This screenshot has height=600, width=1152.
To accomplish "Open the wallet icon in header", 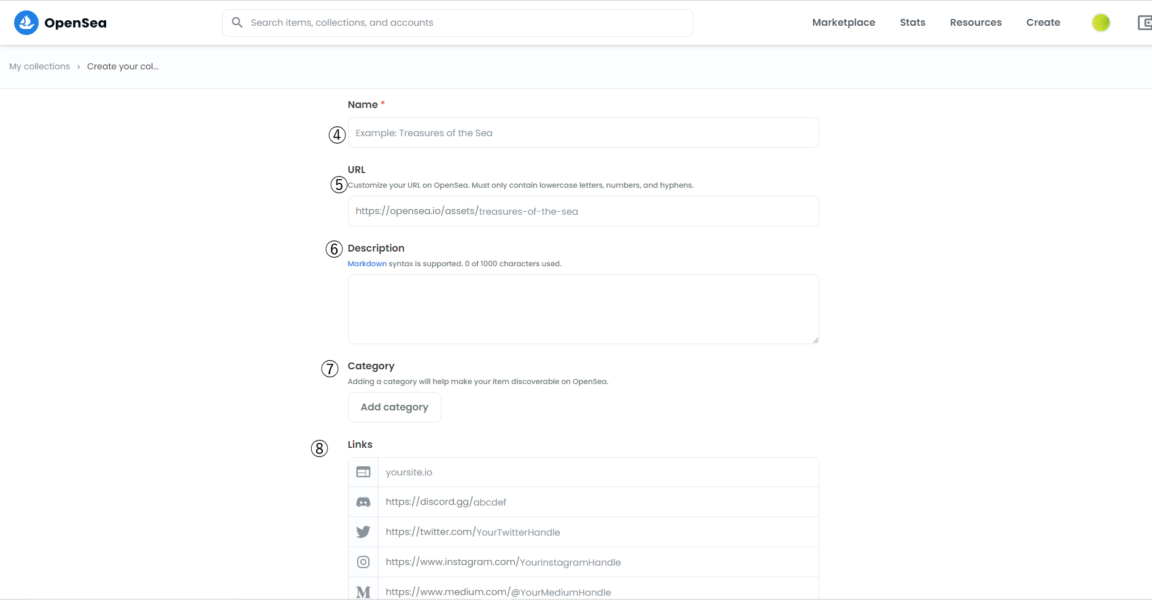I will 1145,23.
